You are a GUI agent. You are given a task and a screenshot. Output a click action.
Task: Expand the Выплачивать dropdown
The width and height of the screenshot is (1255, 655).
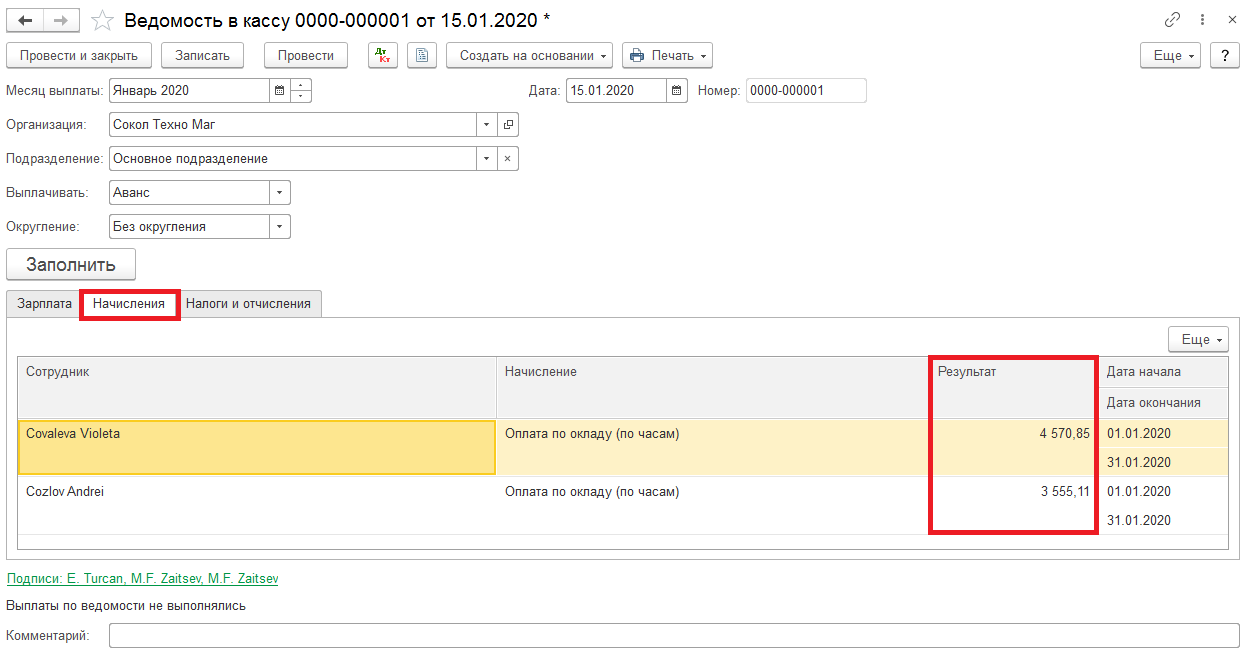[280, 193]
